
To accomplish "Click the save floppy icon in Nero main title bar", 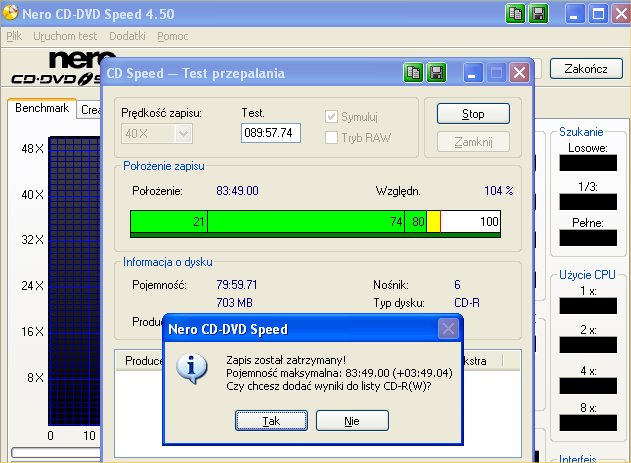I will pyautogui.click(x=538, y=14).
